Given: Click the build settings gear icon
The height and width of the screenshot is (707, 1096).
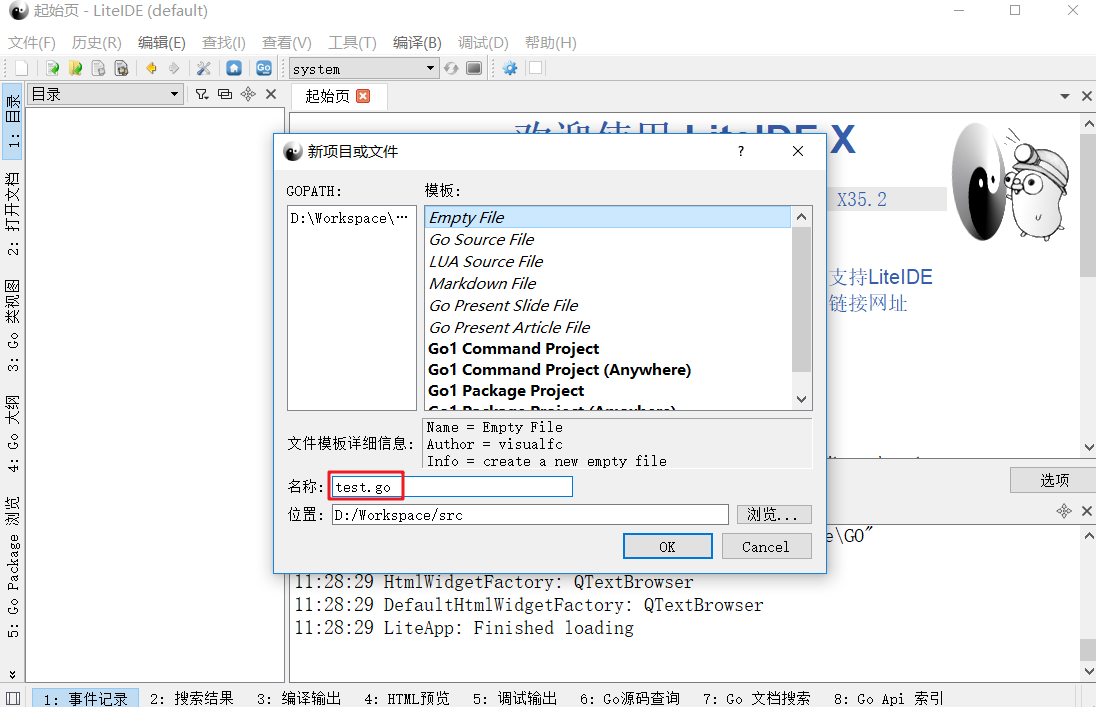Looking at the screenshot, I should pos(510,68).
